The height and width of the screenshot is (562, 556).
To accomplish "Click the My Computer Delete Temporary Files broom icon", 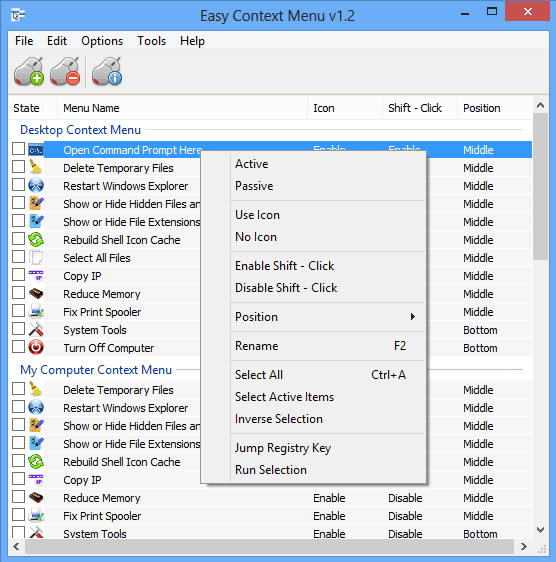I will point(36,389).
